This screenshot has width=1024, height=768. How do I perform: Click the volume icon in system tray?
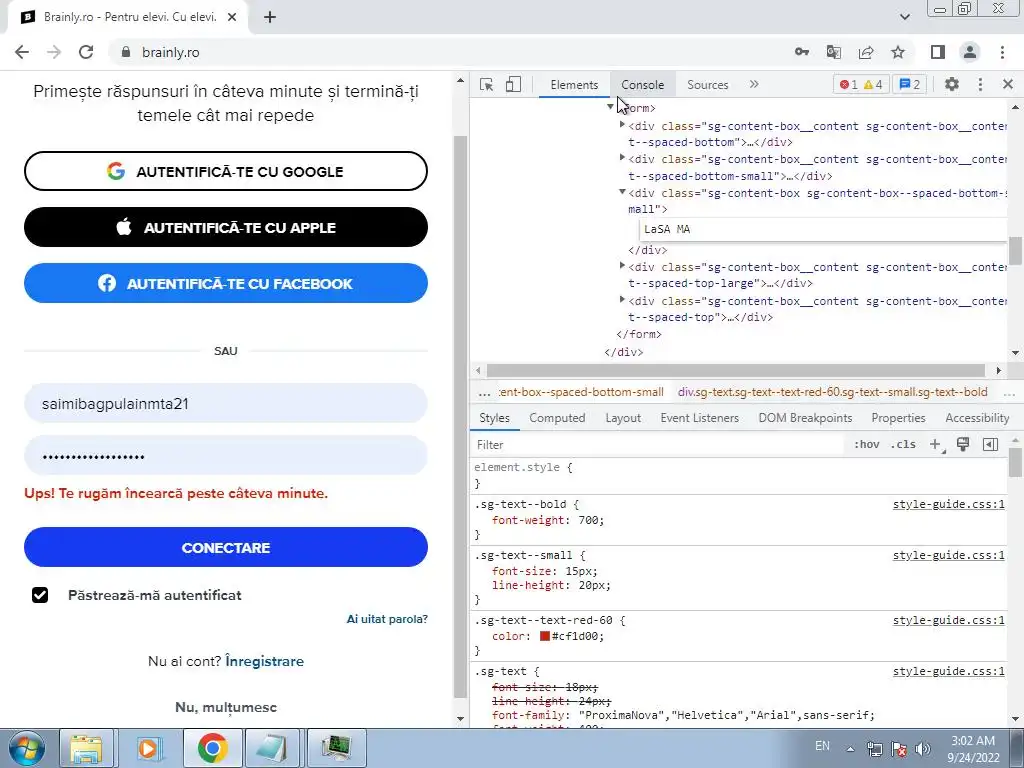tap(922, 749)
